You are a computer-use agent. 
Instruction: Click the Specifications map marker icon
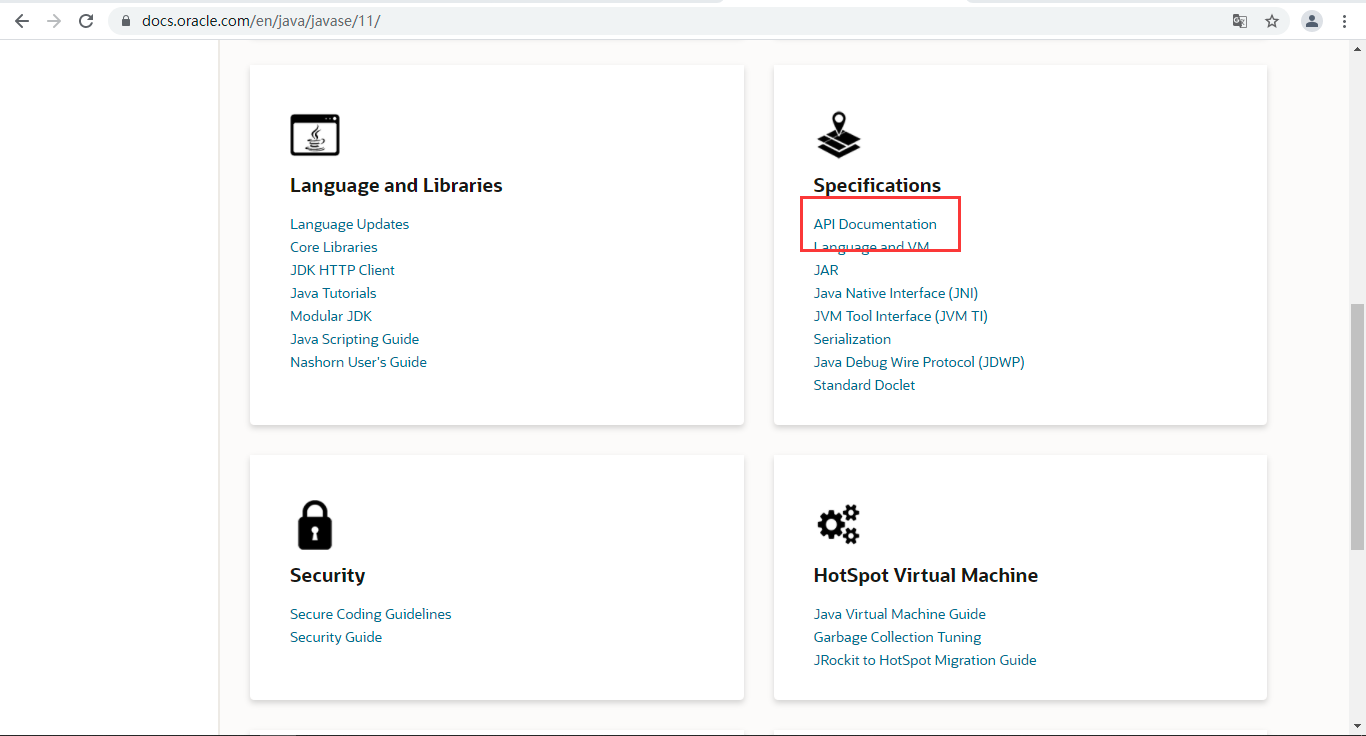coord(838,135)
